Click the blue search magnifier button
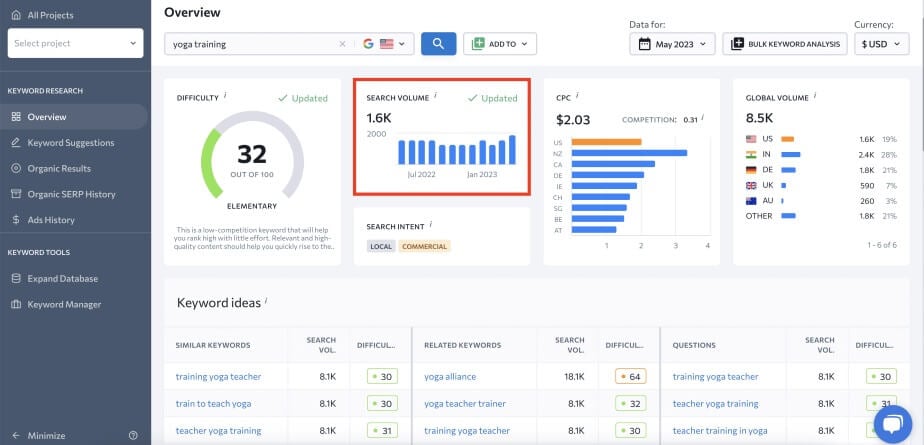Viewport: 924px width, 445px height. click(438, 44)
